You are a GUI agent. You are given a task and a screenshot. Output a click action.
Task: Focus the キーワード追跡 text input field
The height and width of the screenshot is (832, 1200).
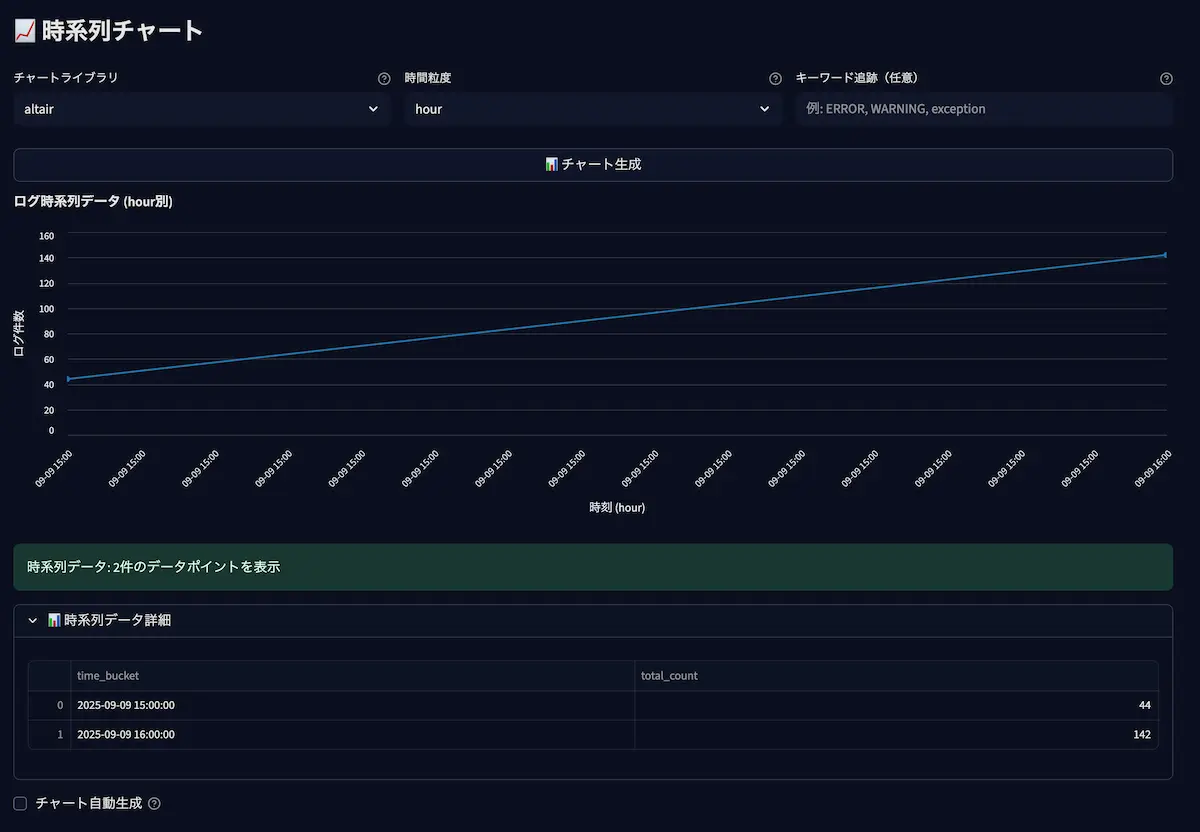983,109
